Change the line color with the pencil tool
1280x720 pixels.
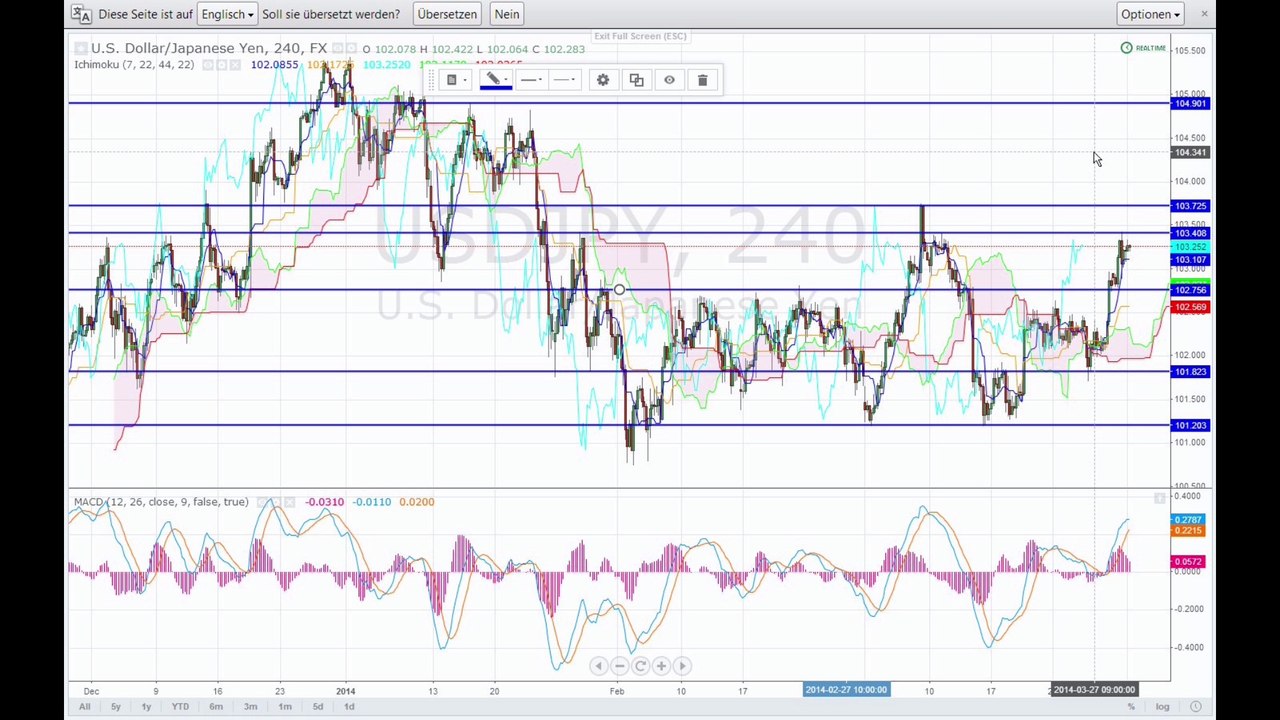(495, 80)
